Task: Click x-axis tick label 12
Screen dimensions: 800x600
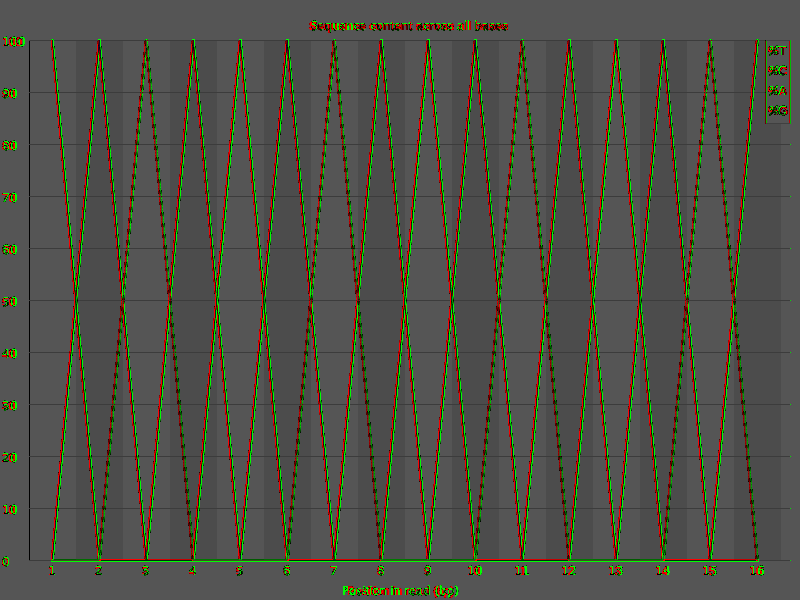Action: (569, 571)
